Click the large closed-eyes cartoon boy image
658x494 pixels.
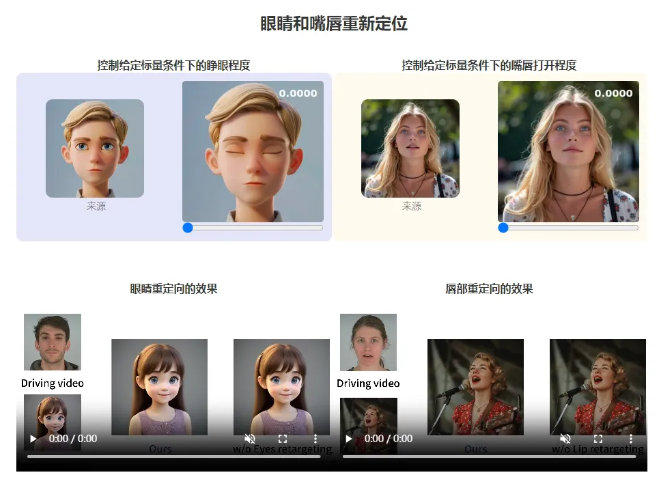253,151
